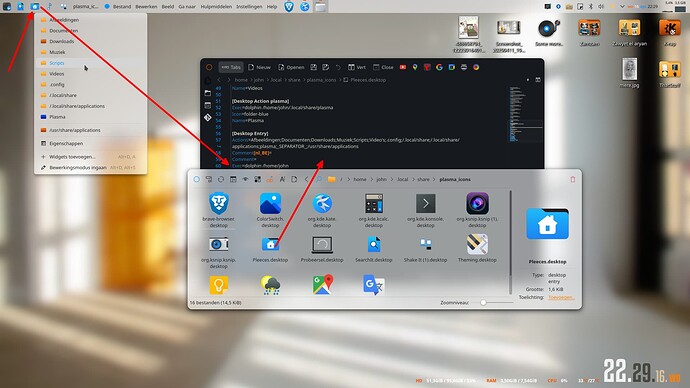Click the Kate swift icon in top panel

click(305, 6)
